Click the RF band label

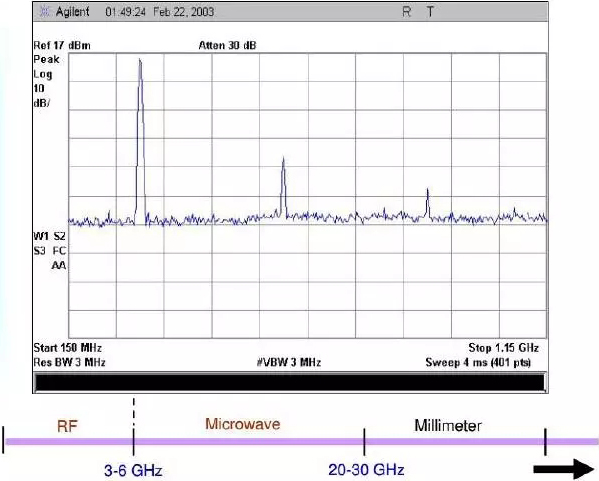click(x=67, y=426)
